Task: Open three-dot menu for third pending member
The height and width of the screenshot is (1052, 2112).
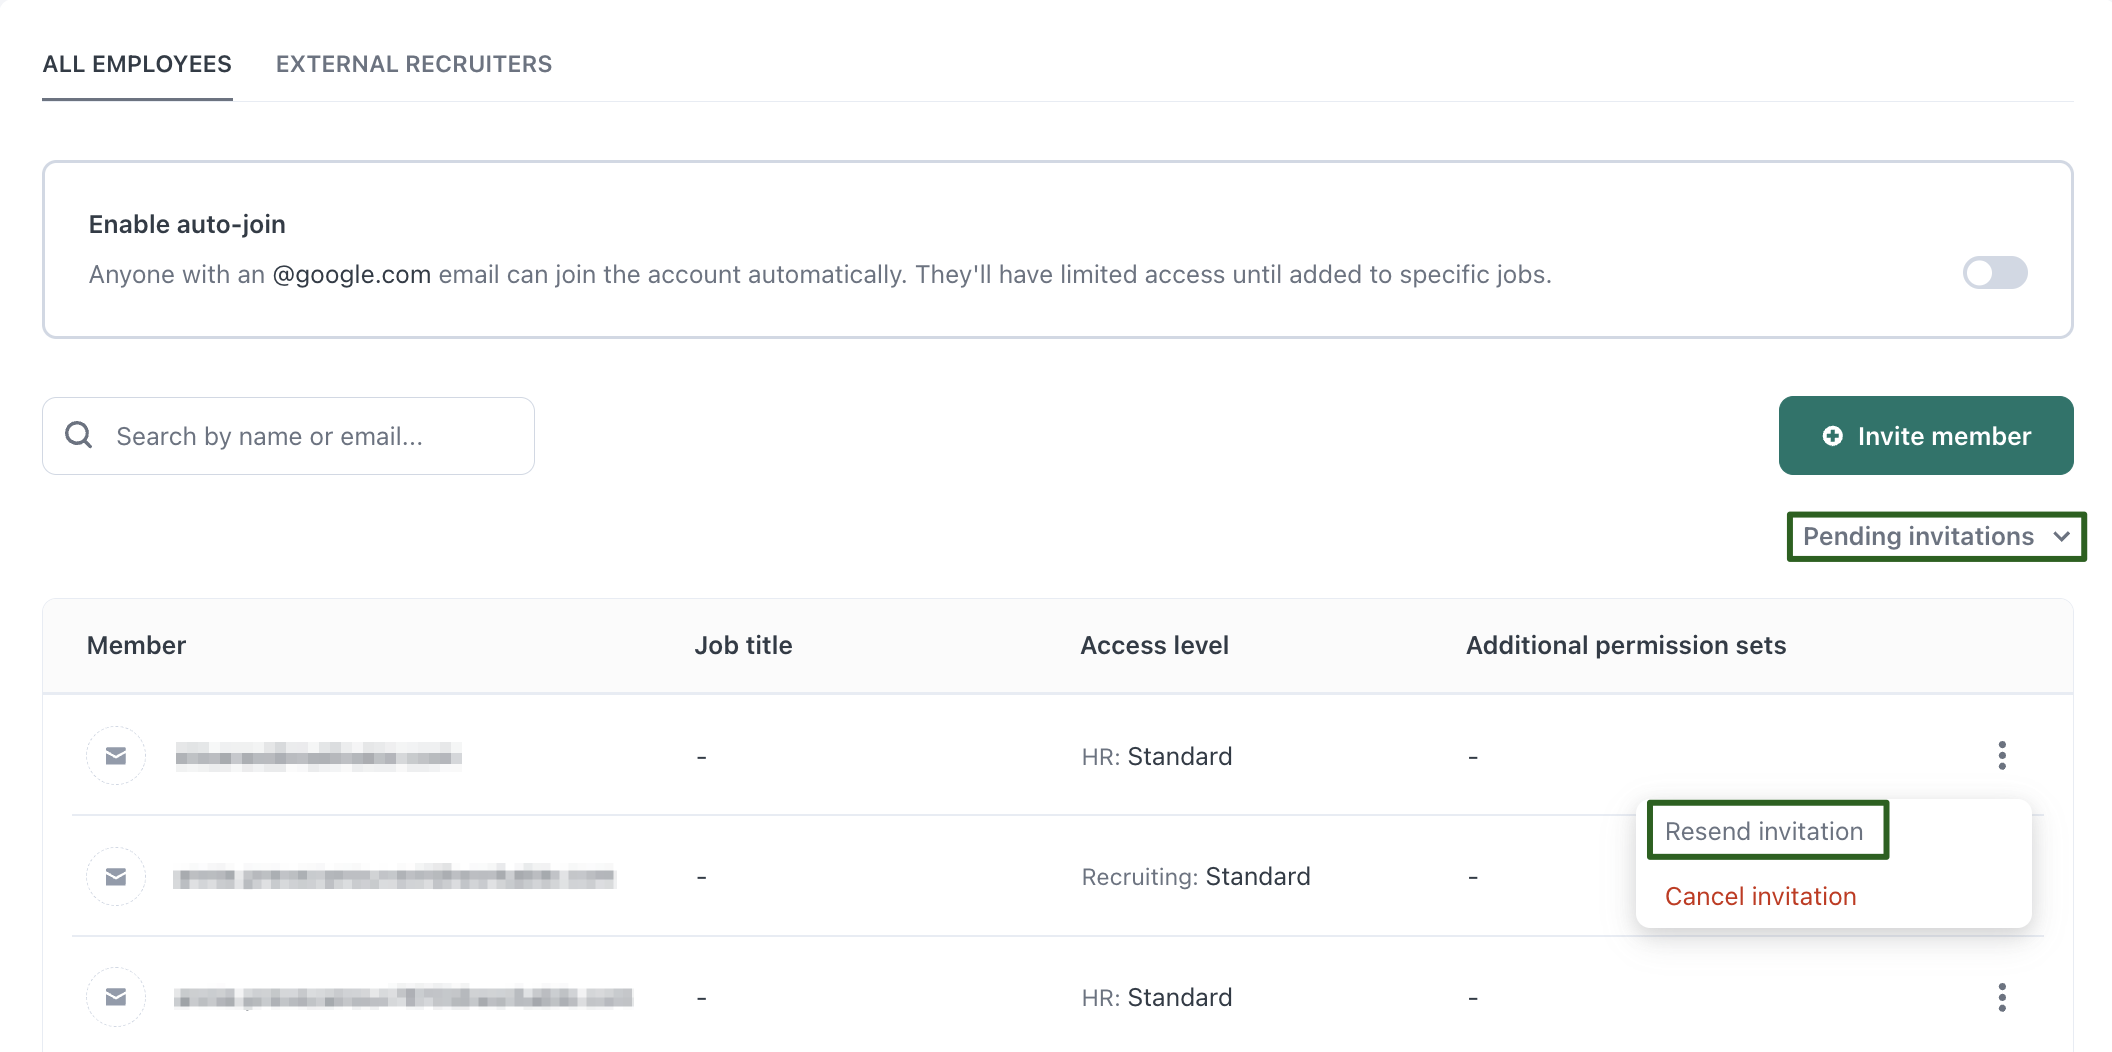Action: tap(2001, 997)
